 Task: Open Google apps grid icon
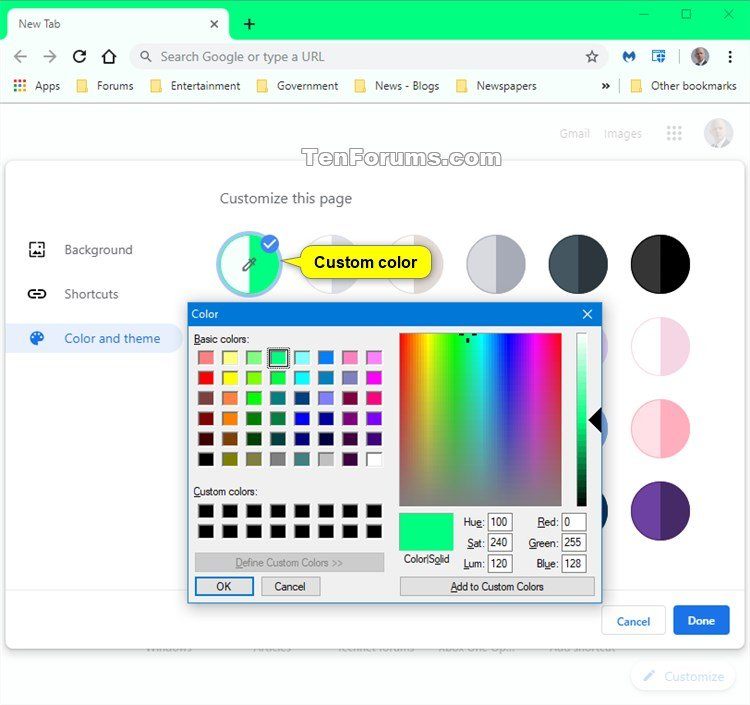click(x=674, y=133)
